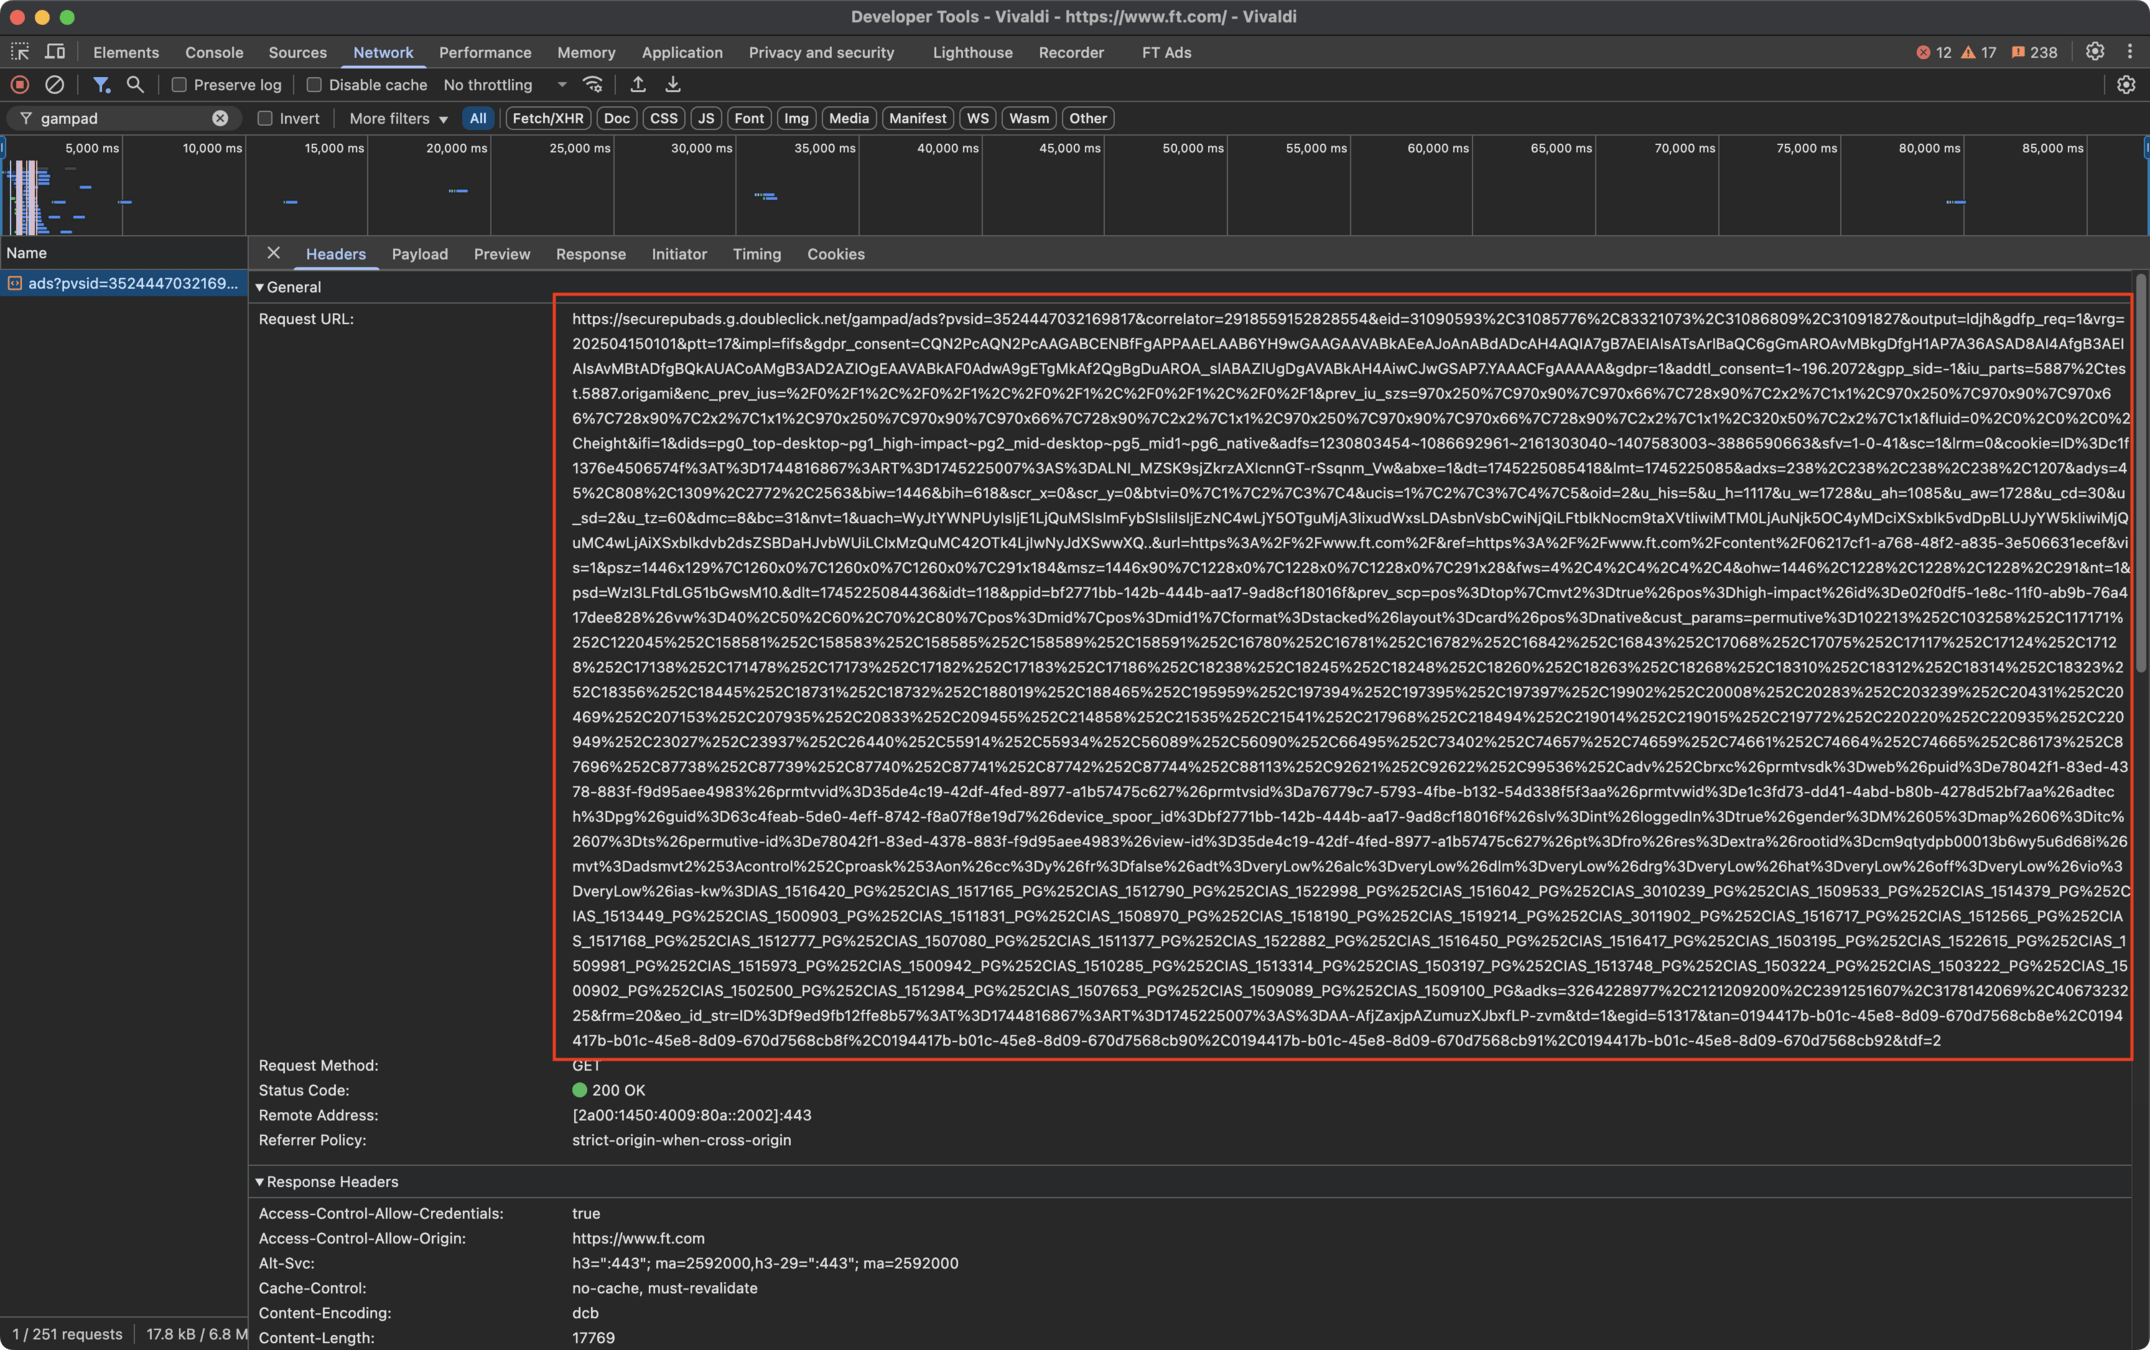Open Privacy and security panel
The height and width of the screenshot is (1350, 2150).
[x=821, y=52]
